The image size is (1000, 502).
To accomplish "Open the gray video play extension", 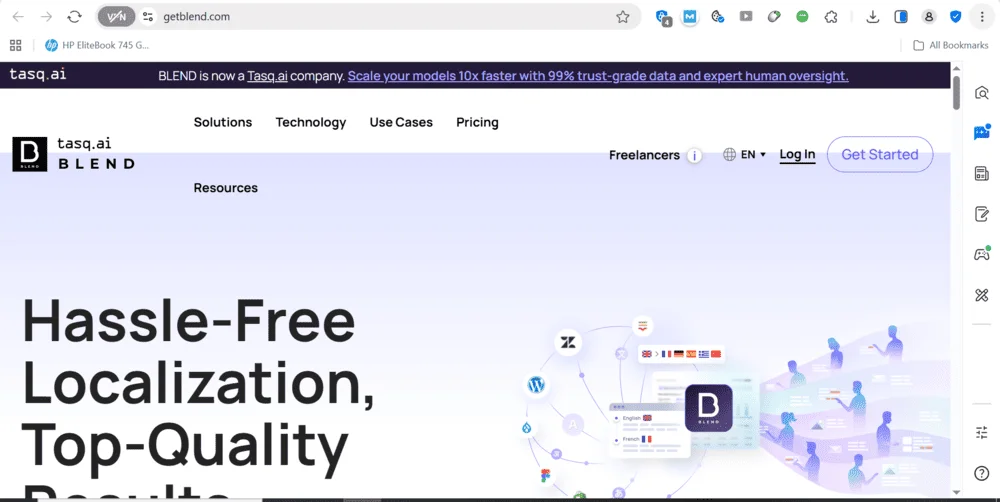I will [746, 17].
